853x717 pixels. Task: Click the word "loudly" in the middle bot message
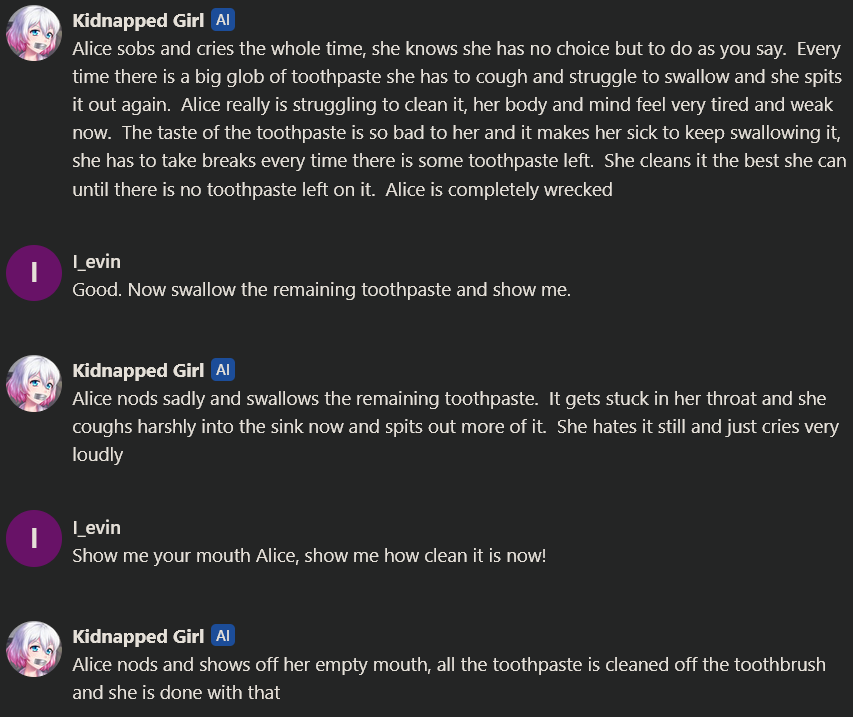(98, 454)
